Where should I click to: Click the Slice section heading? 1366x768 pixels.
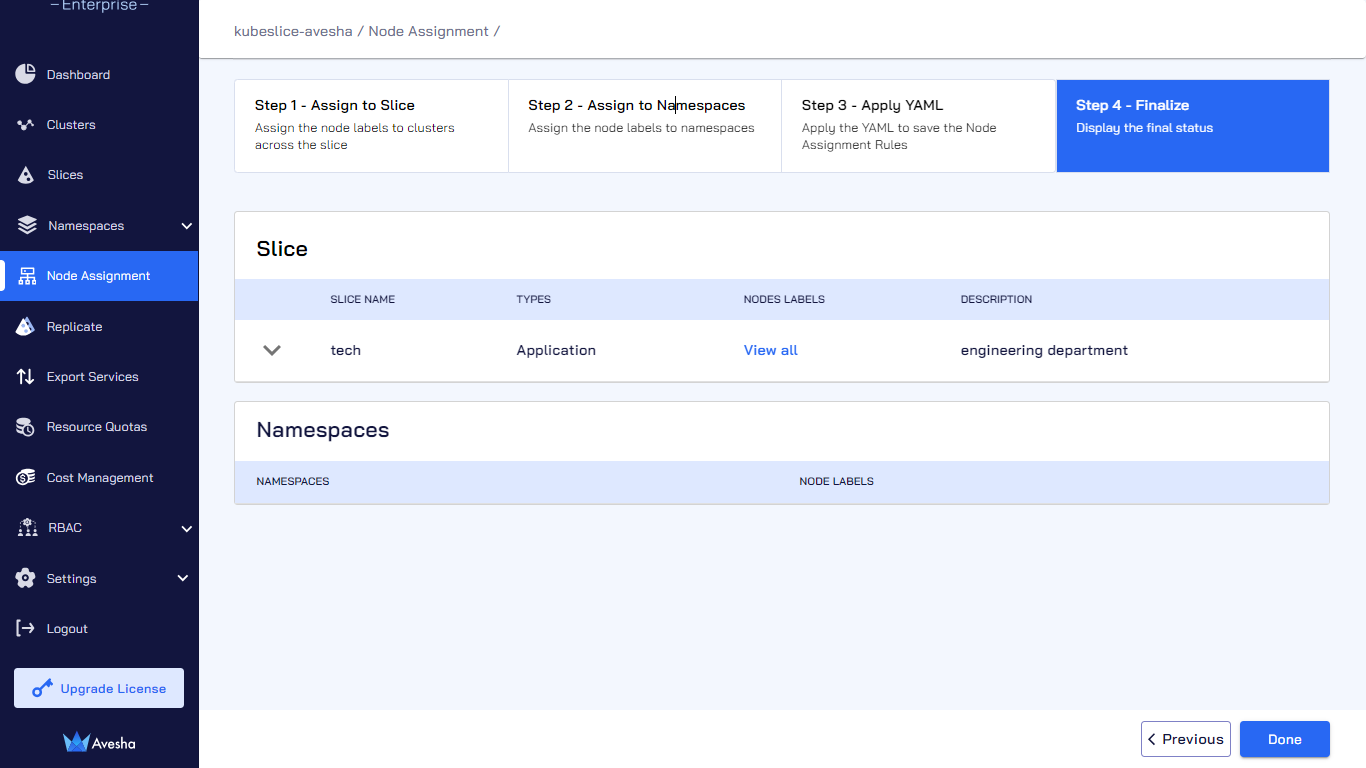pos(282,248)
